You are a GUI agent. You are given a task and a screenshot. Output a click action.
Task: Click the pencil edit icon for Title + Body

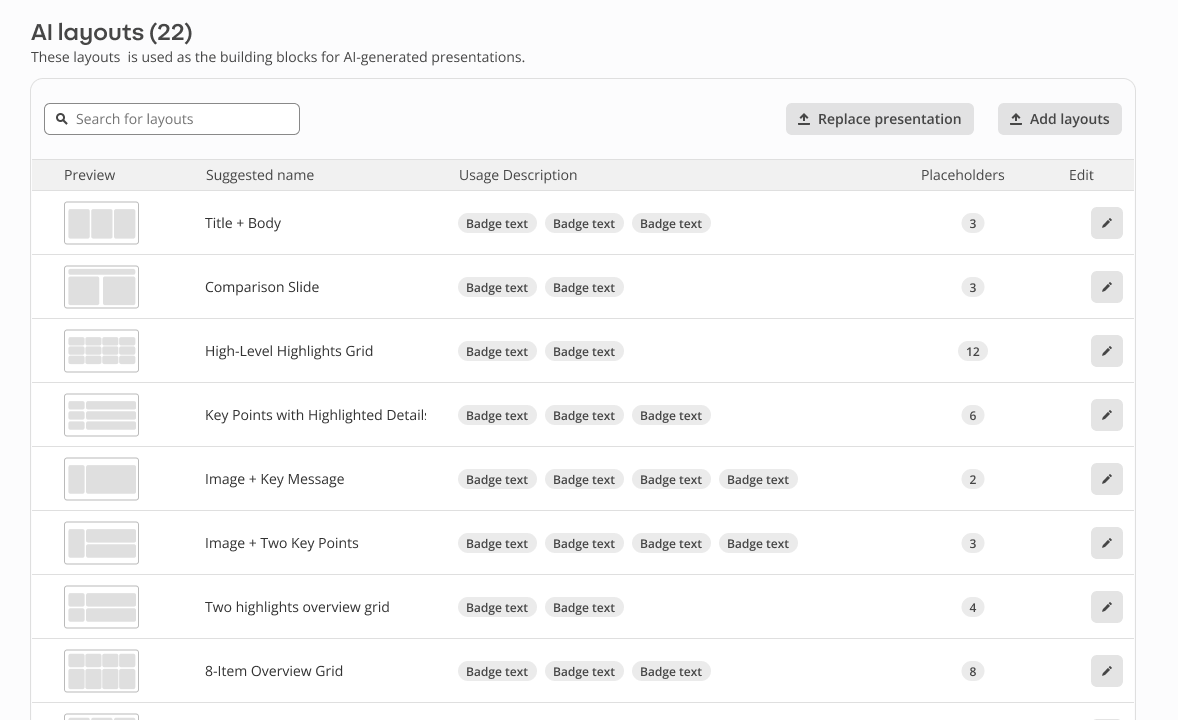click(x=1107, y=223)
